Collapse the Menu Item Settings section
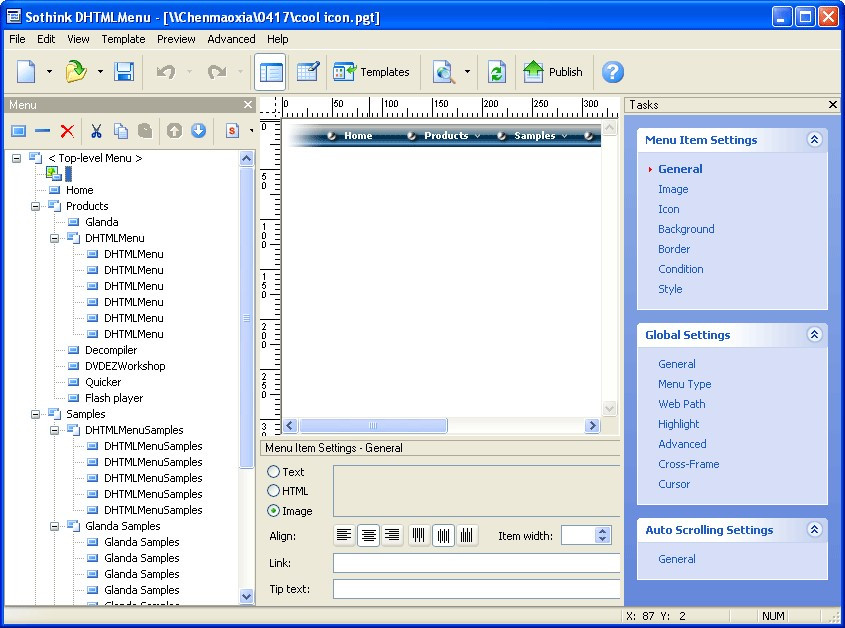845x628 pixels. [814, 140]
